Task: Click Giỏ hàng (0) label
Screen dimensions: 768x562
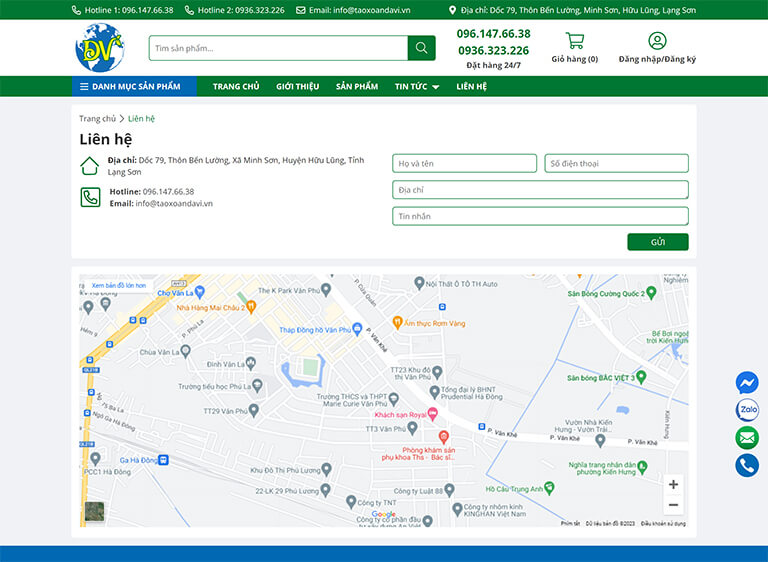Action: 575,59
